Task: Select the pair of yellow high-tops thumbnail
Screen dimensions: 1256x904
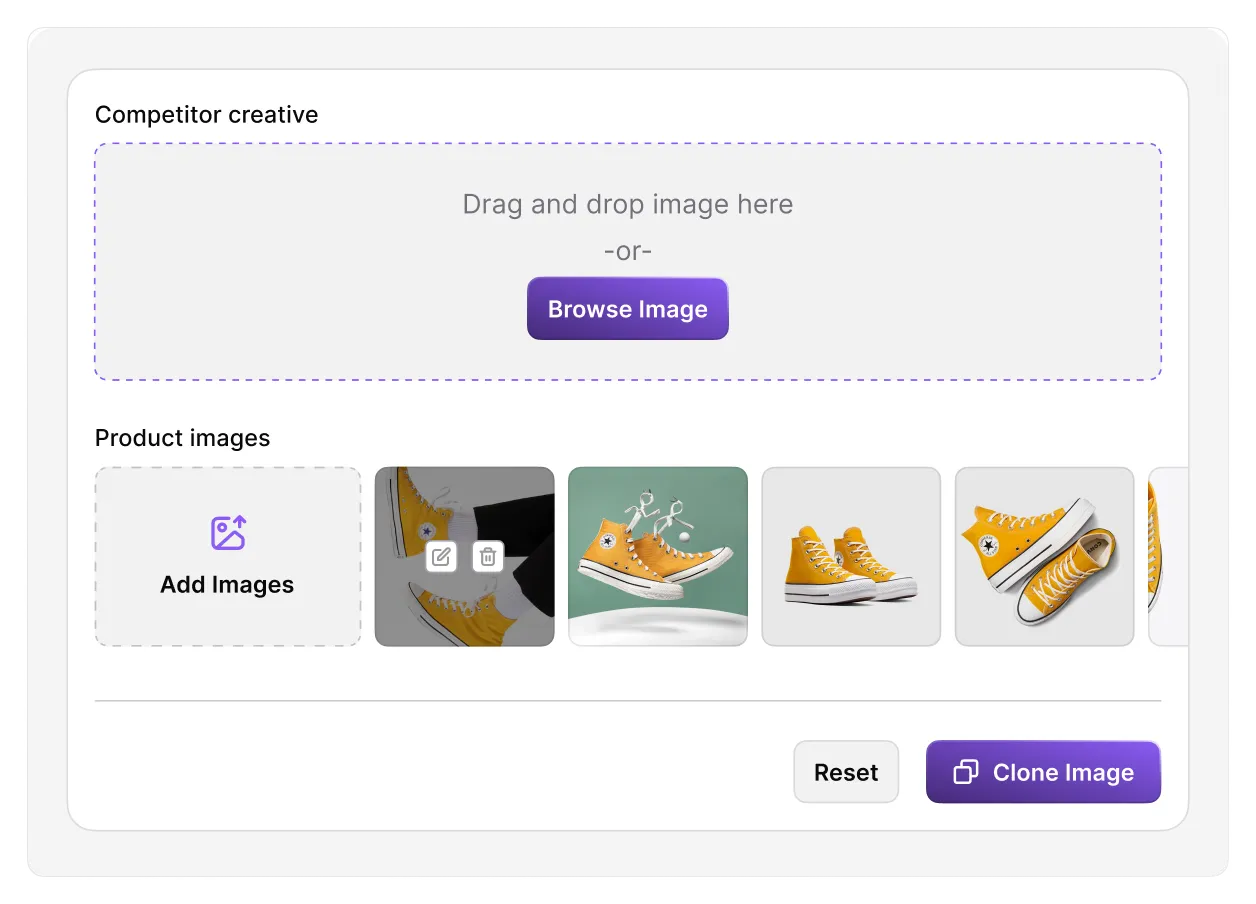Action: [x=851, y=556]
